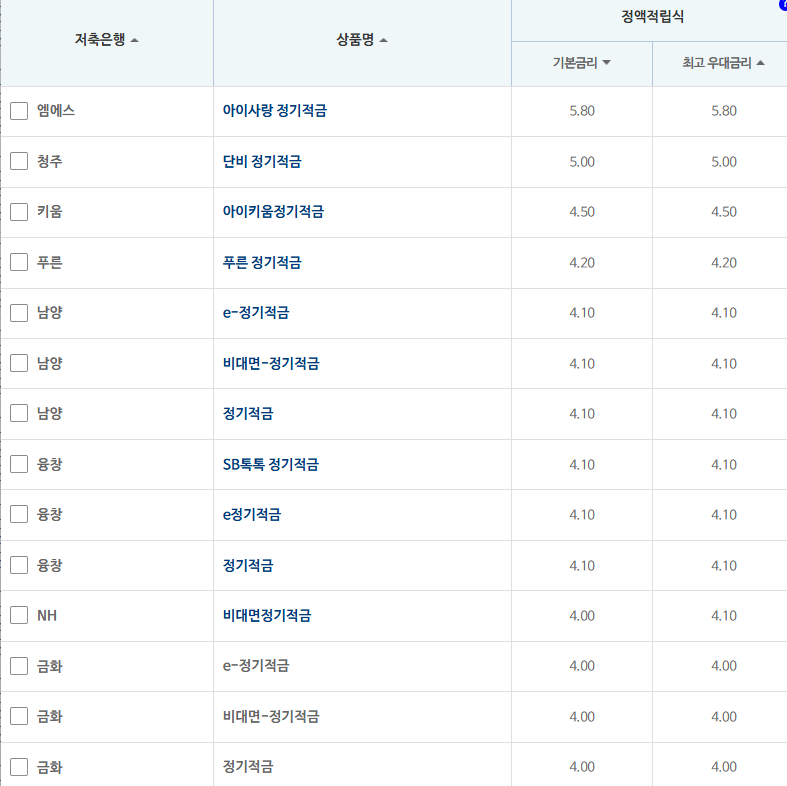This screenshot has width=787, height=786.
Task: Click 4.50 base rate for 키움
Action: click(x=582, y=212)
